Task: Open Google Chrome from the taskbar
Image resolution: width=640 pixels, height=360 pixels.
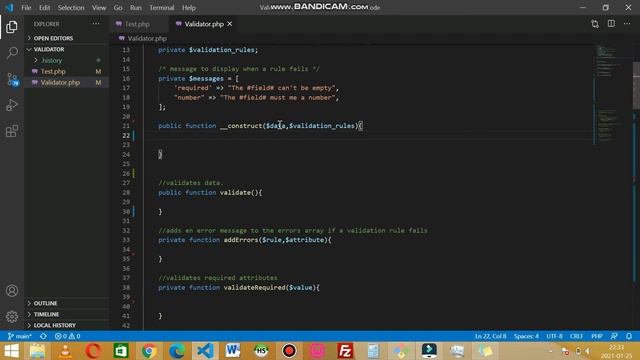Action: 149,351
